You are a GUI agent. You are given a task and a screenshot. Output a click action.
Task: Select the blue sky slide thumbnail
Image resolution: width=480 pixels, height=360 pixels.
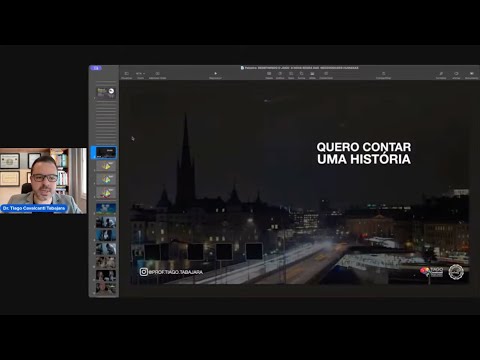click(x=106, y=208)
